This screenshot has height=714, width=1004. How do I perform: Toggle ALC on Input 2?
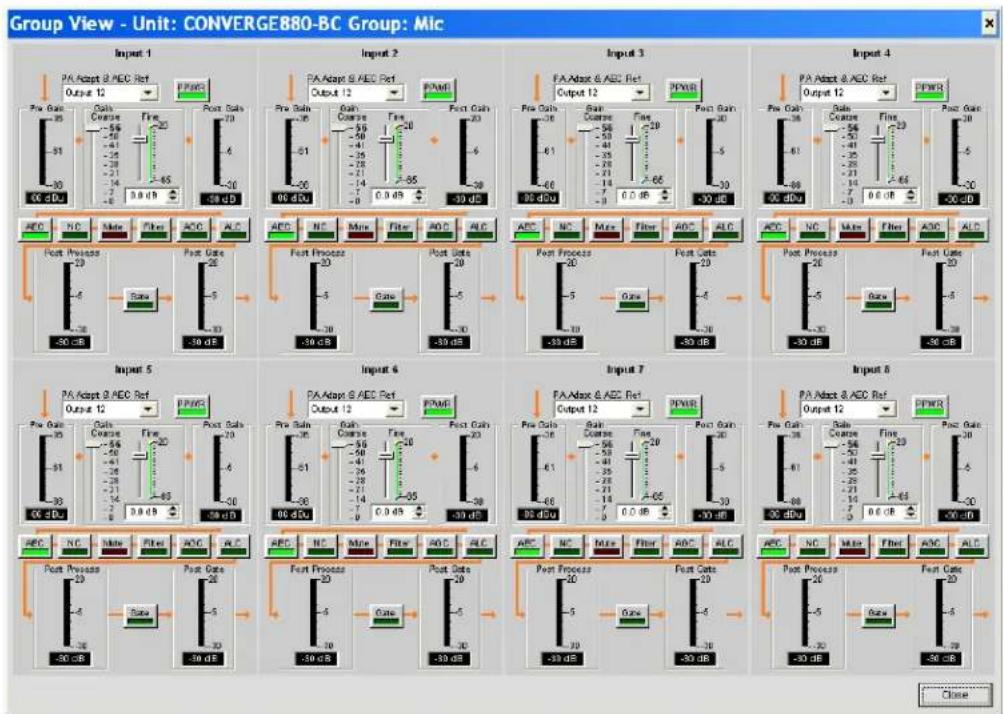(x=479, y=229)
